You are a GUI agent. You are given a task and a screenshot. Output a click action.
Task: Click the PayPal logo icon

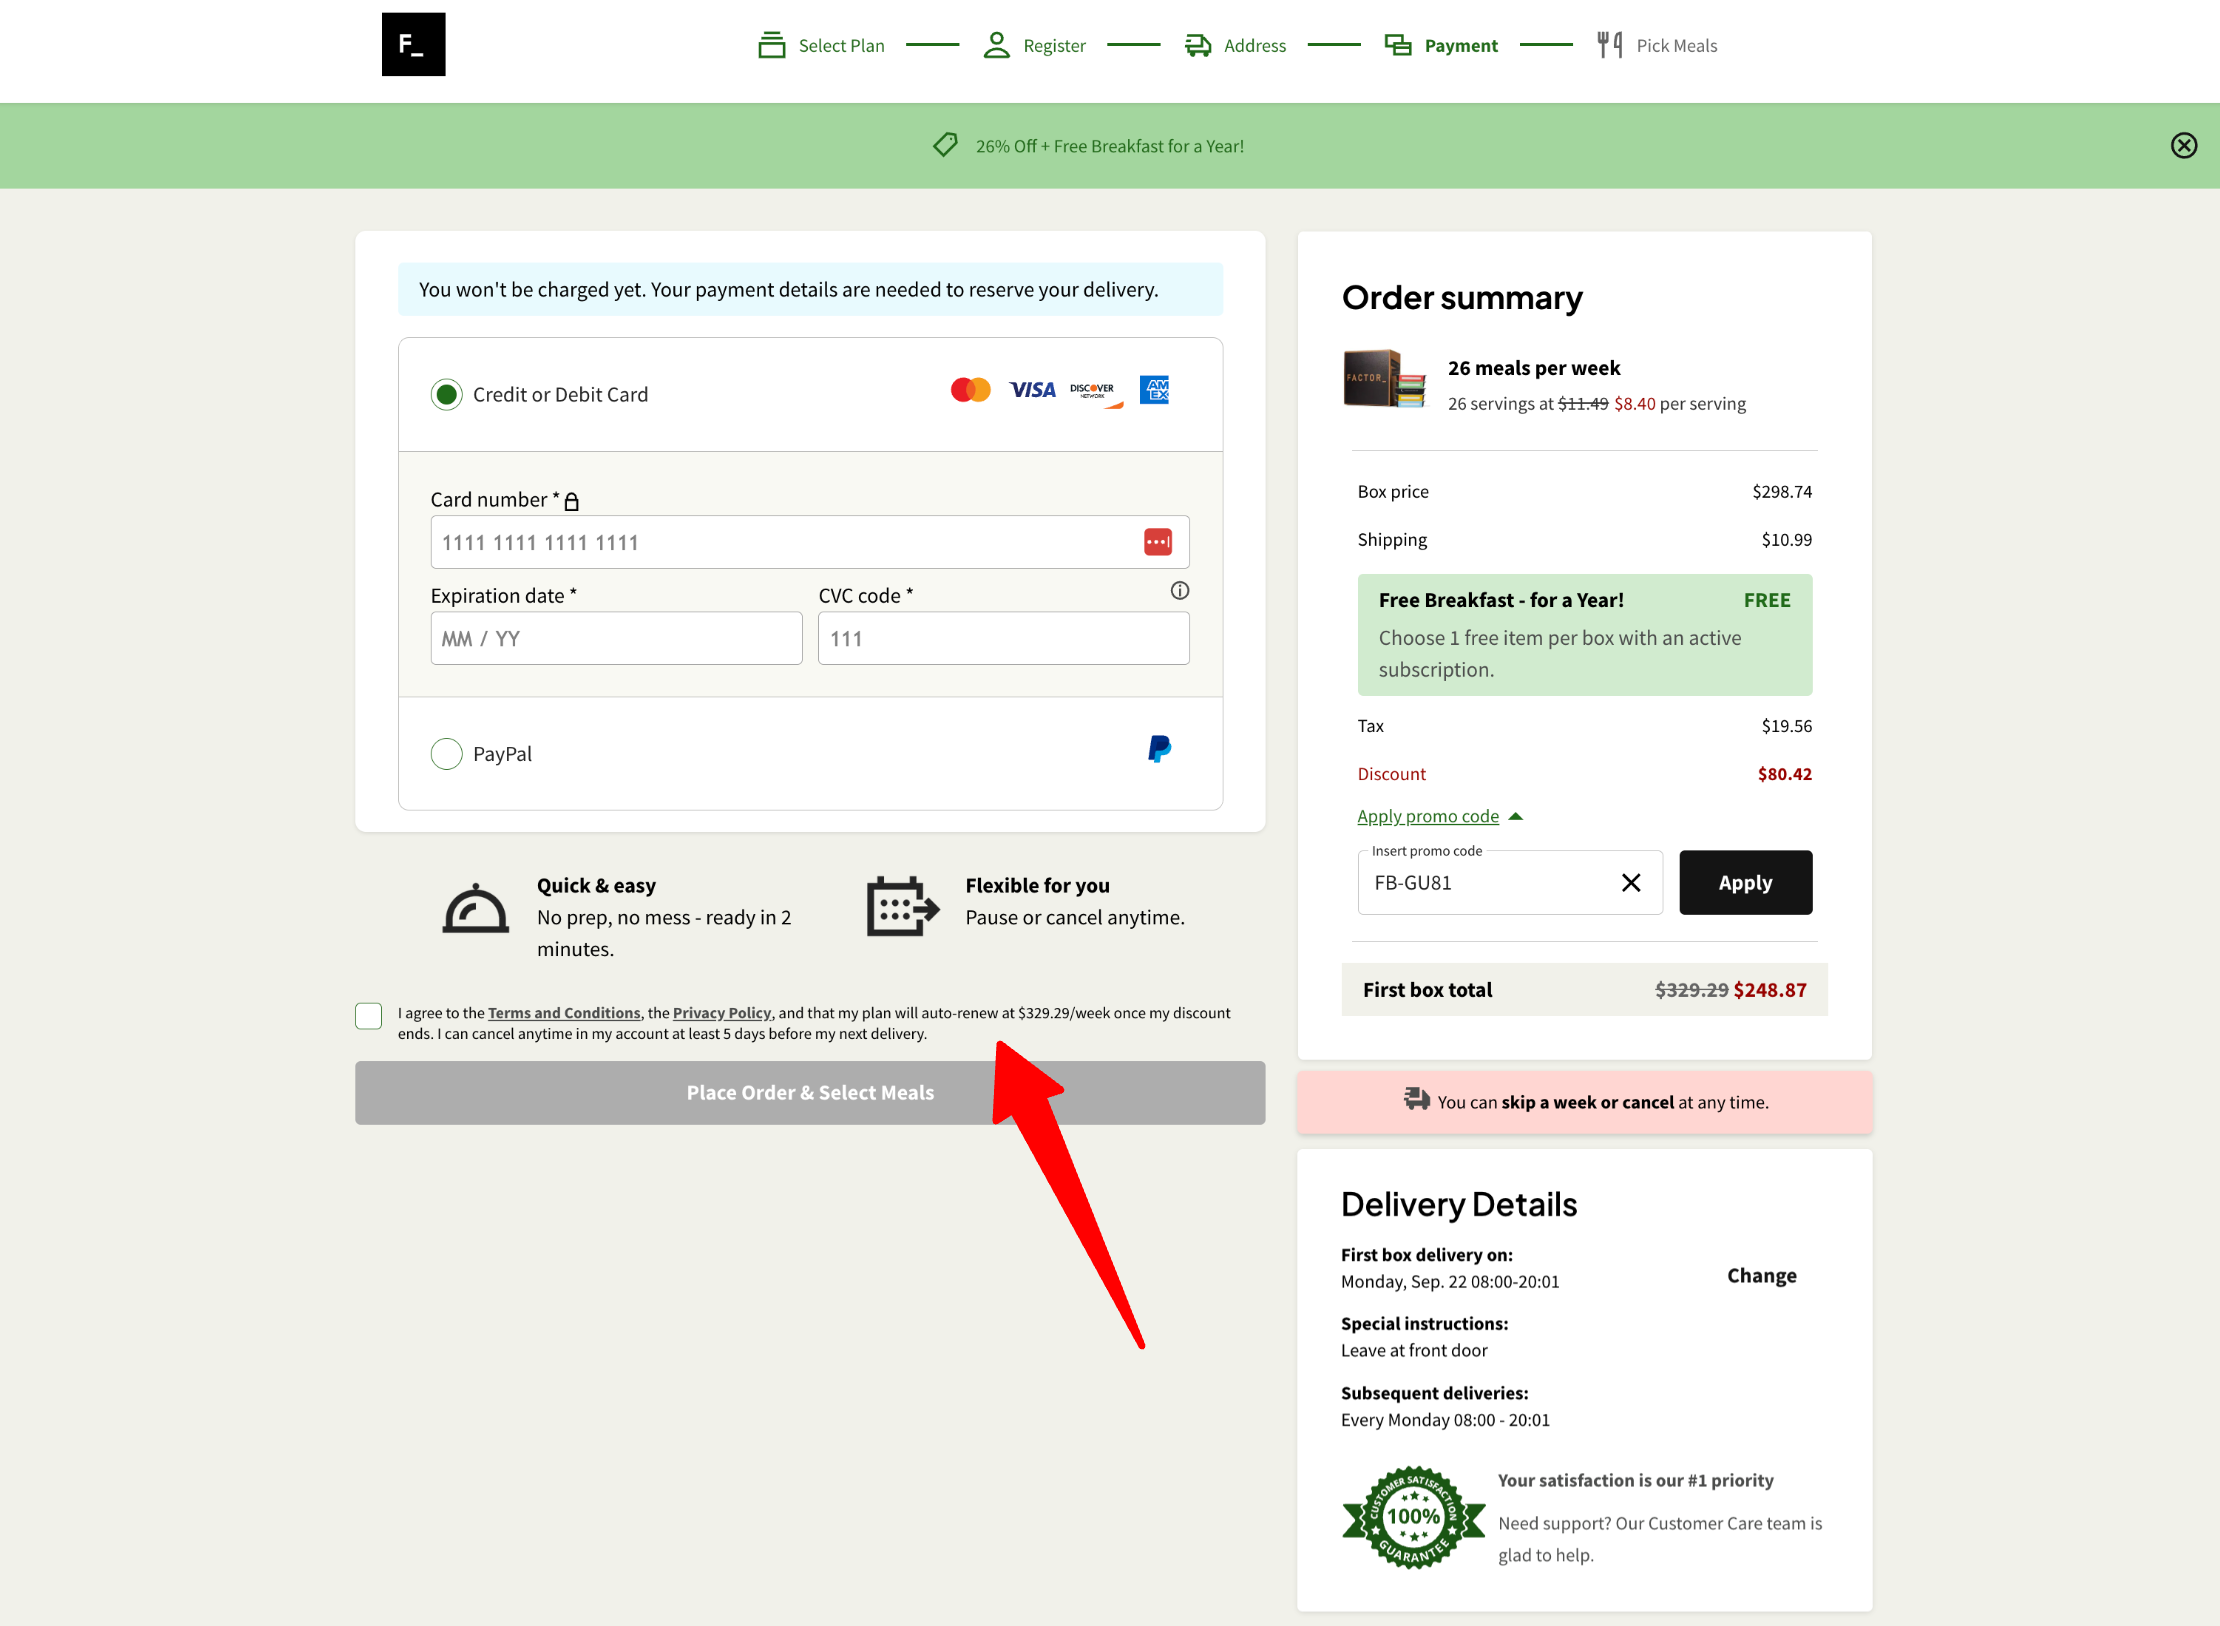pos(1158,749)
